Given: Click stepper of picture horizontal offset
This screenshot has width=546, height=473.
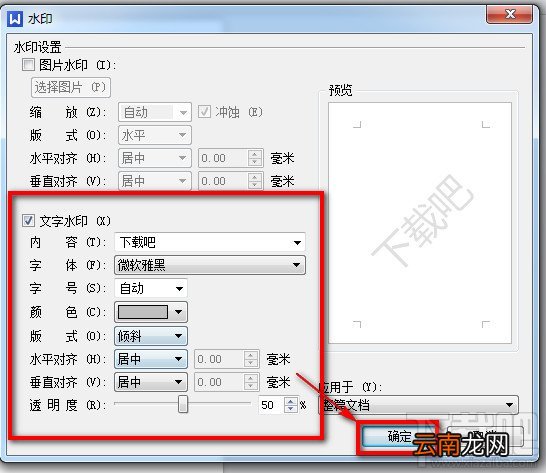Looking at the screenshot, I should 255,158.
